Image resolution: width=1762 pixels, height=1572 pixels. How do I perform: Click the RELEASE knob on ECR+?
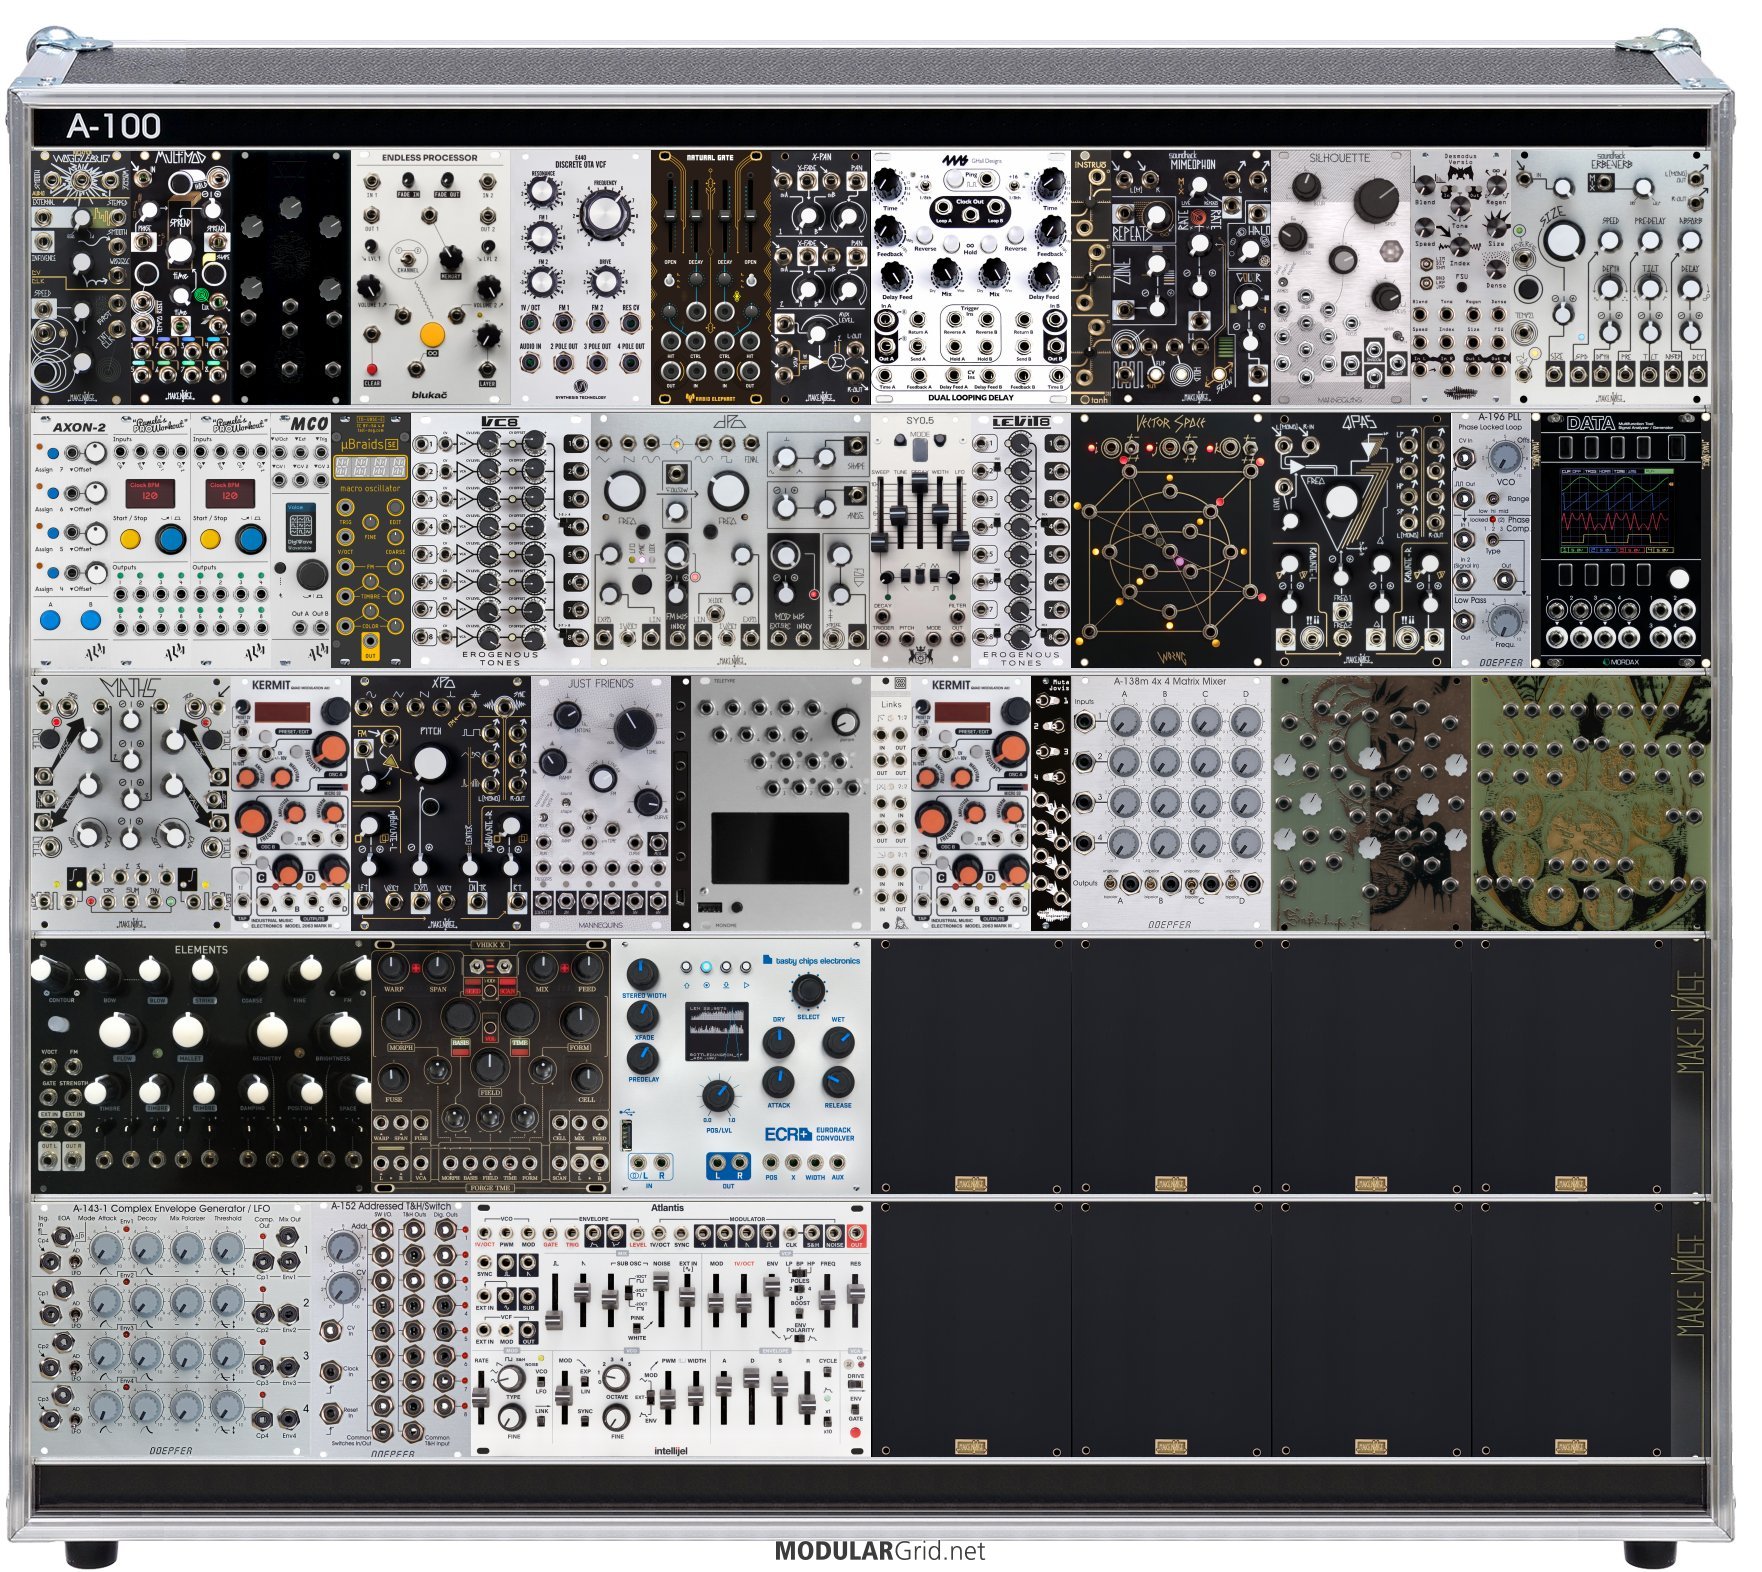coord(838,1082)
